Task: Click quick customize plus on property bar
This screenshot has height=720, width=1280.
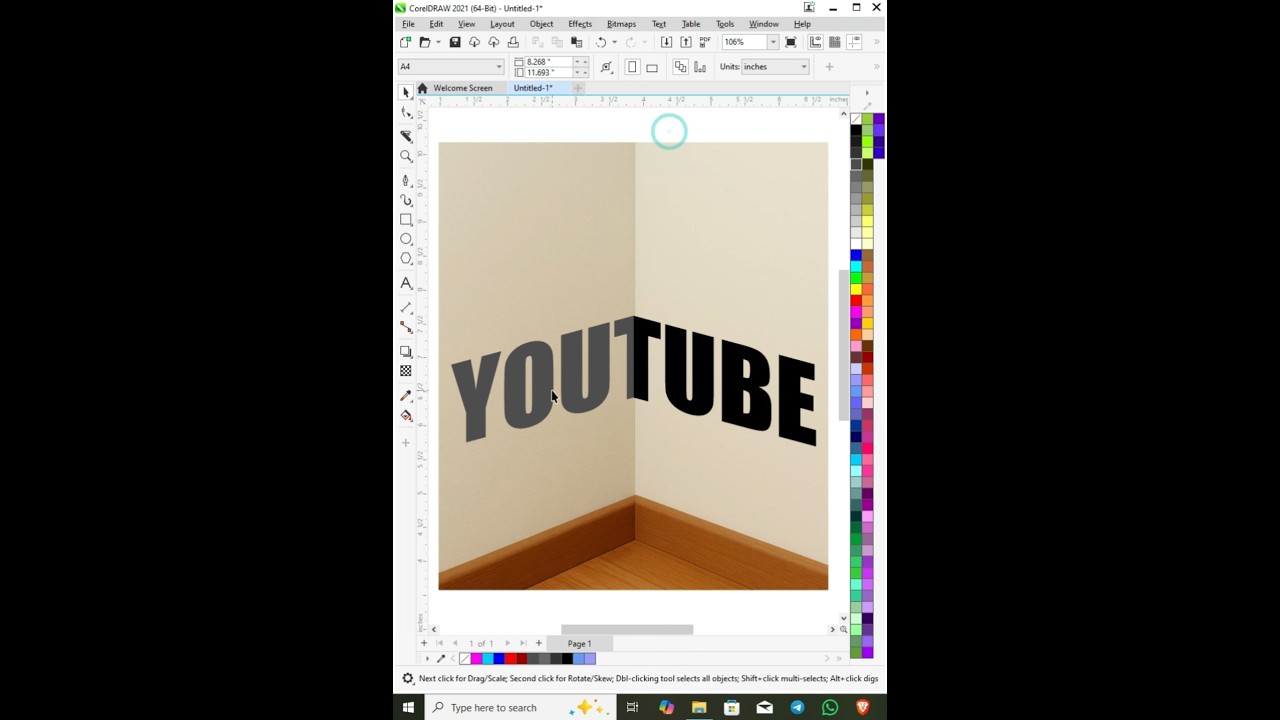Action: point(829,67)
